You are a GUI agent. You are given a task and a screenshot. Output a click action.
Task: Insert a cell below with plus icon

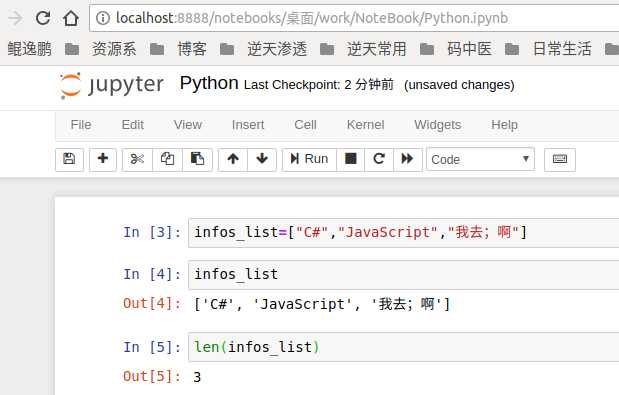pos(103,159)
